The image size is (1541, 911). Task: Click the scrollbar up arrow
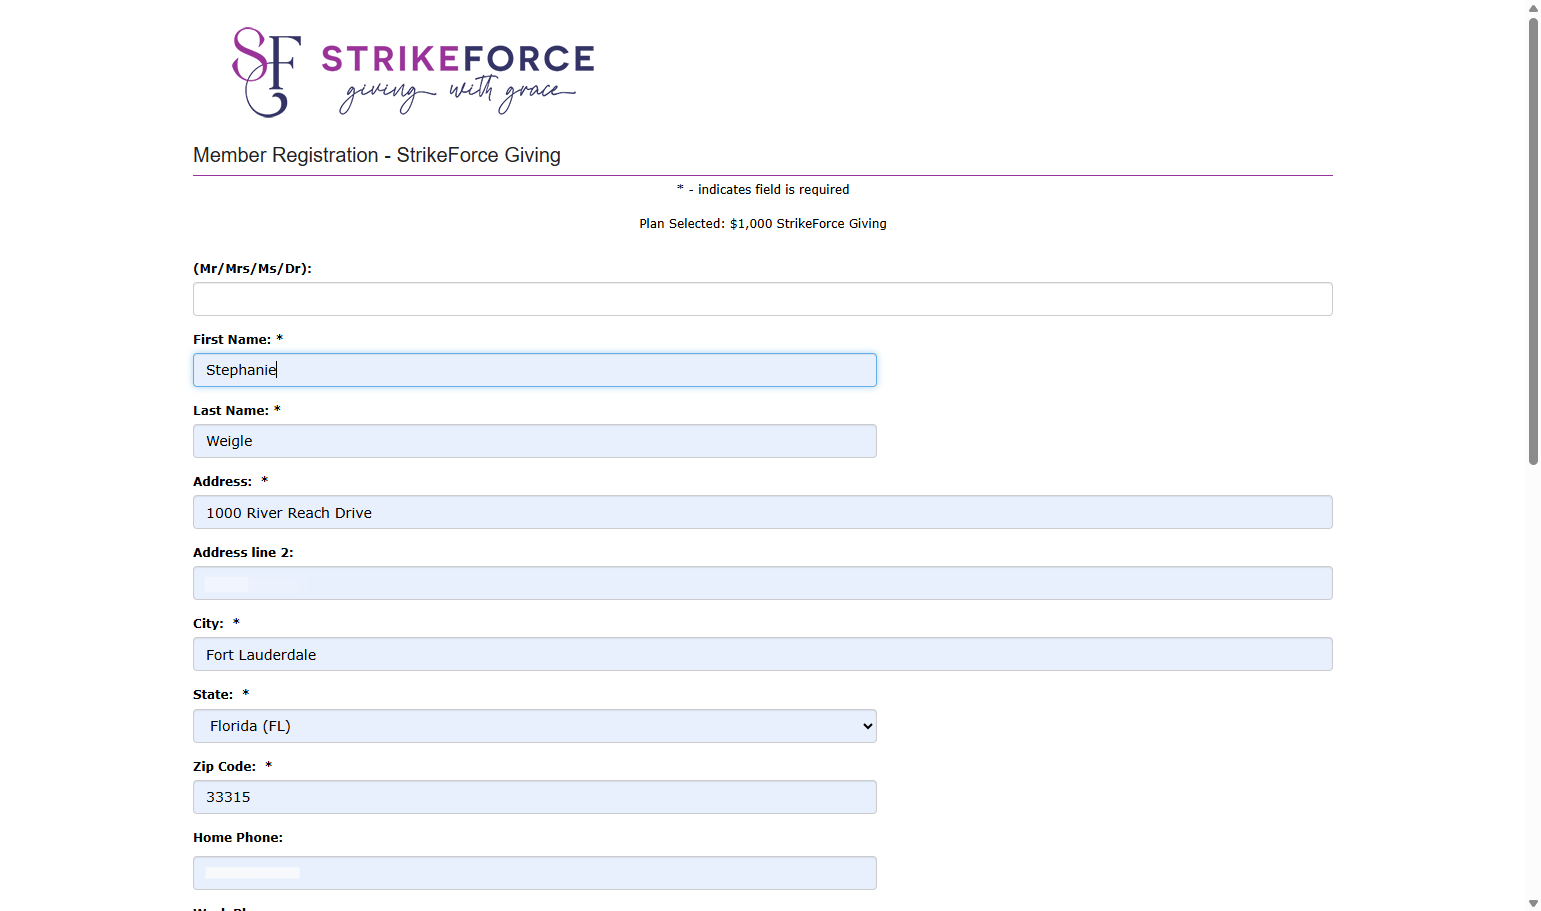[x=1533, y=8]
